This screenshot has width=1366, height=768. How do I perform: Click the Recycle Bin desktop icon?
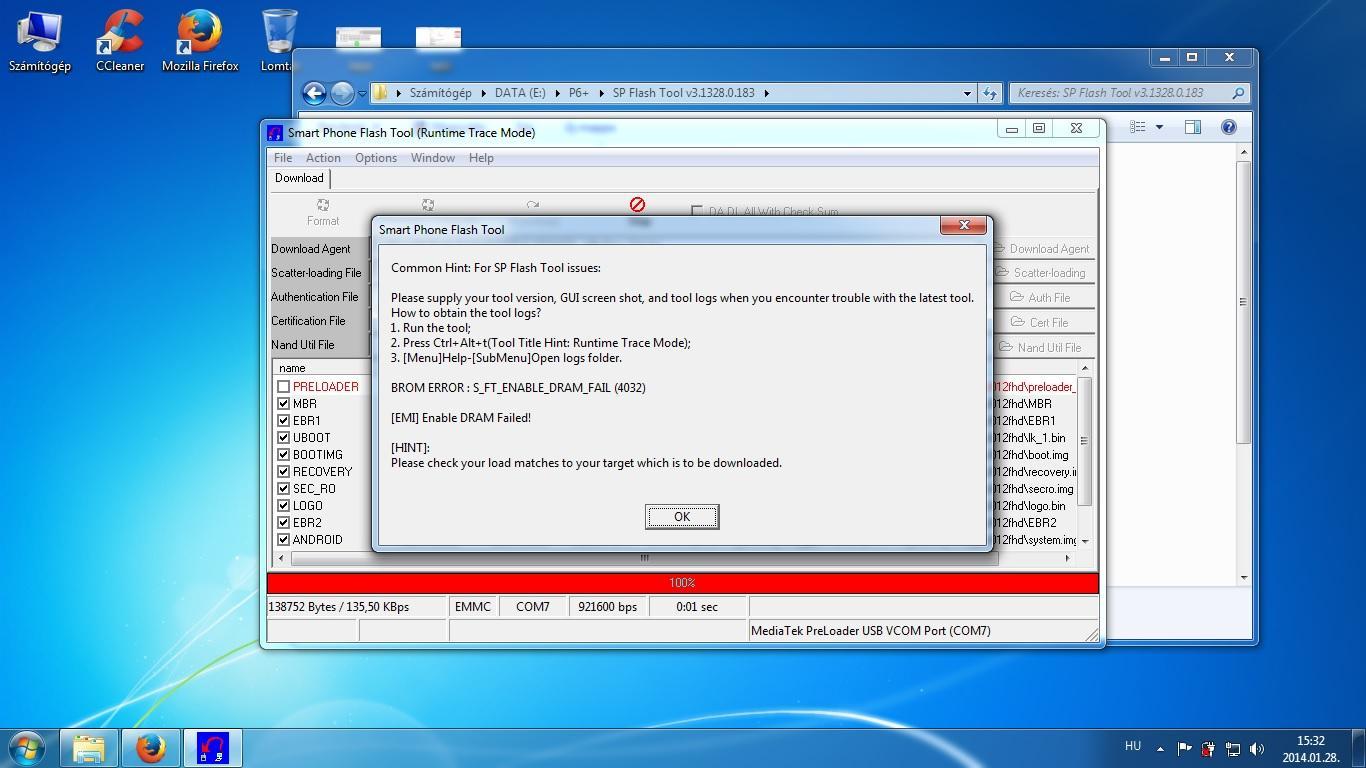coord(277,41)
